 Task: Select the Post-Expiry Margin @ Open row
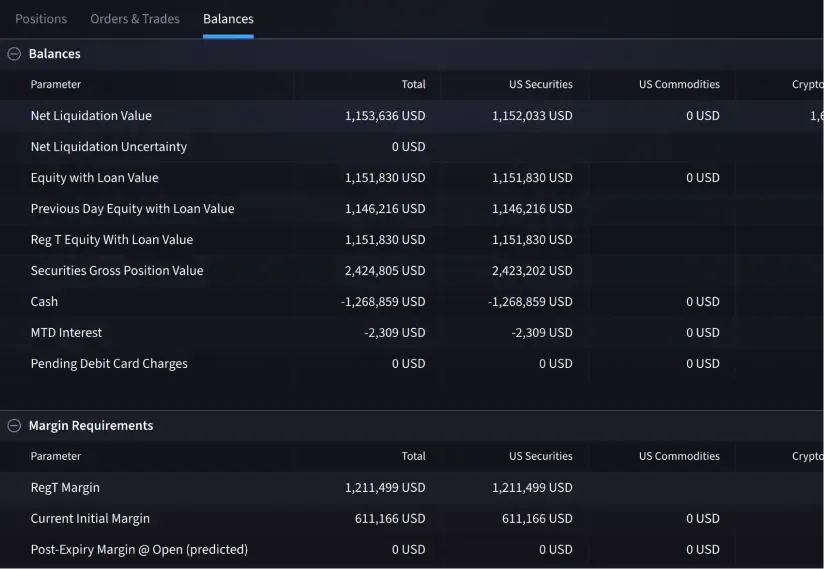(139, 550)
